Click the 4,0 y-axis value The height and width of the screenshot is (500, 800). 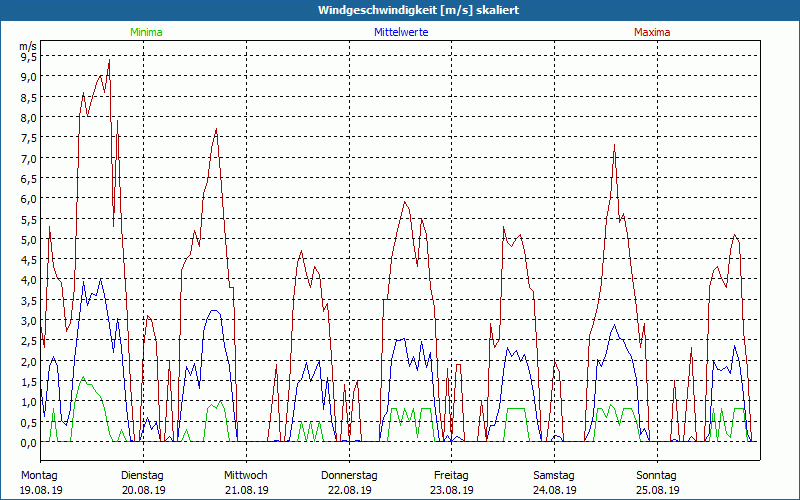(x=29, y=280)
